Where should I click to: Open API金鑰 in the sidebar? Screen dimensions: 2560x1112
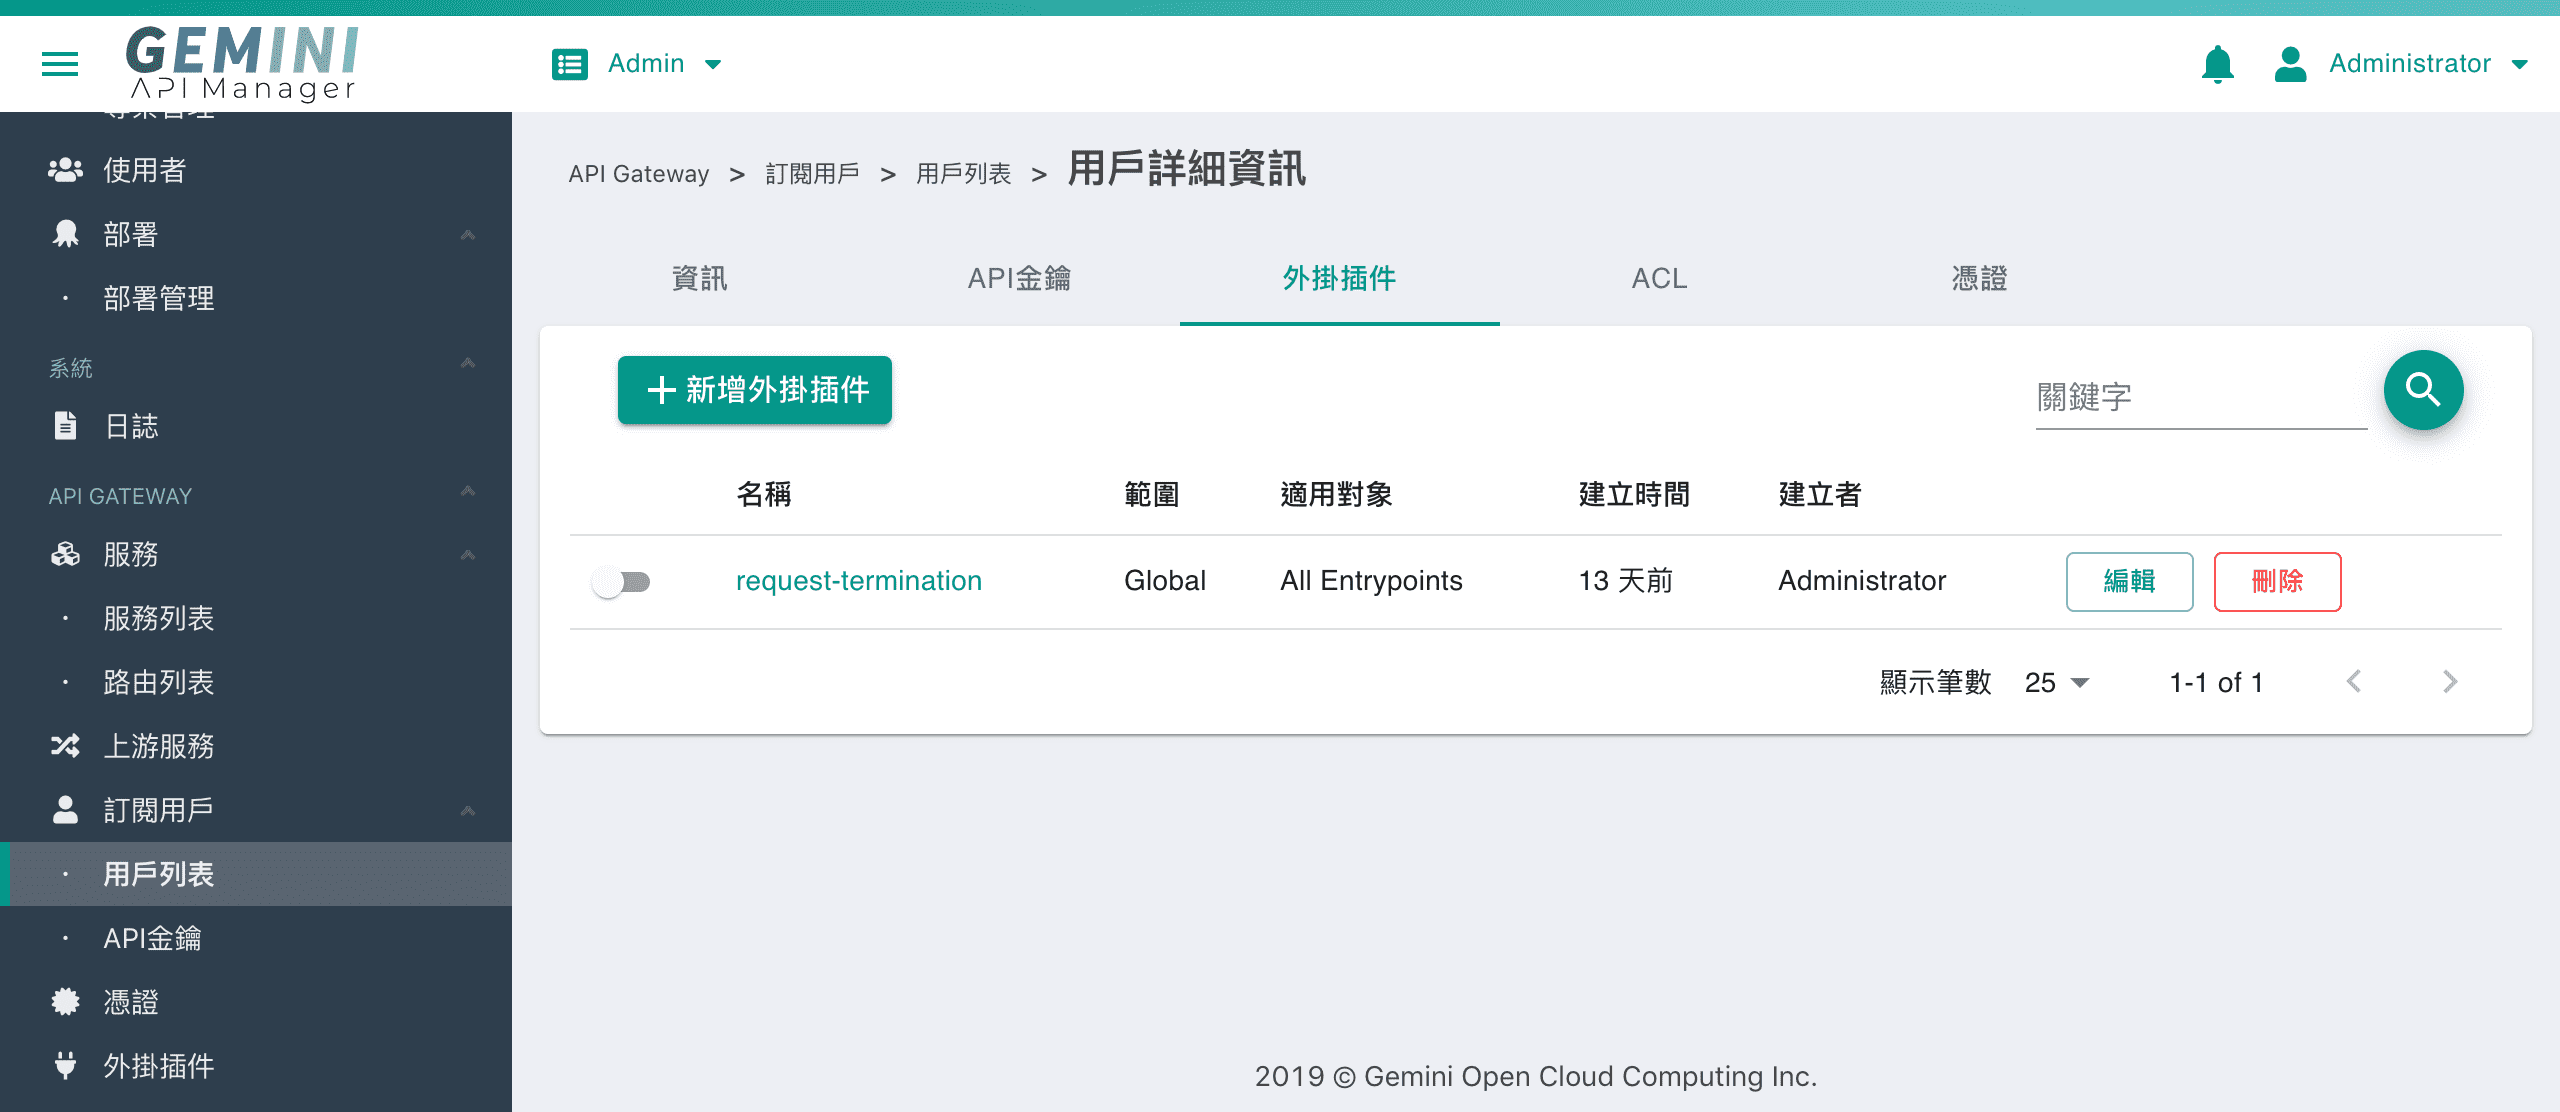(x=152, y=938)
